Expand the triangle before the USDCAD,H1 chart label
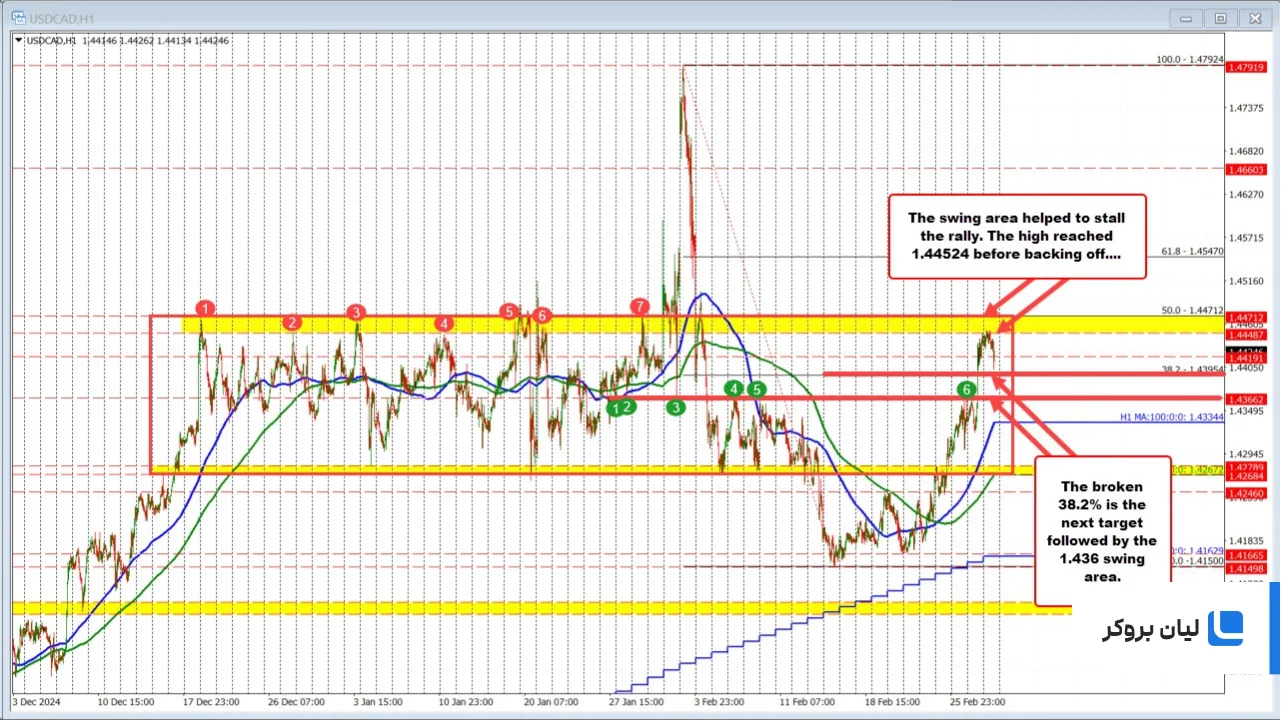Image resolution: width=1281 pixels, height=720 pixels. 18,40
